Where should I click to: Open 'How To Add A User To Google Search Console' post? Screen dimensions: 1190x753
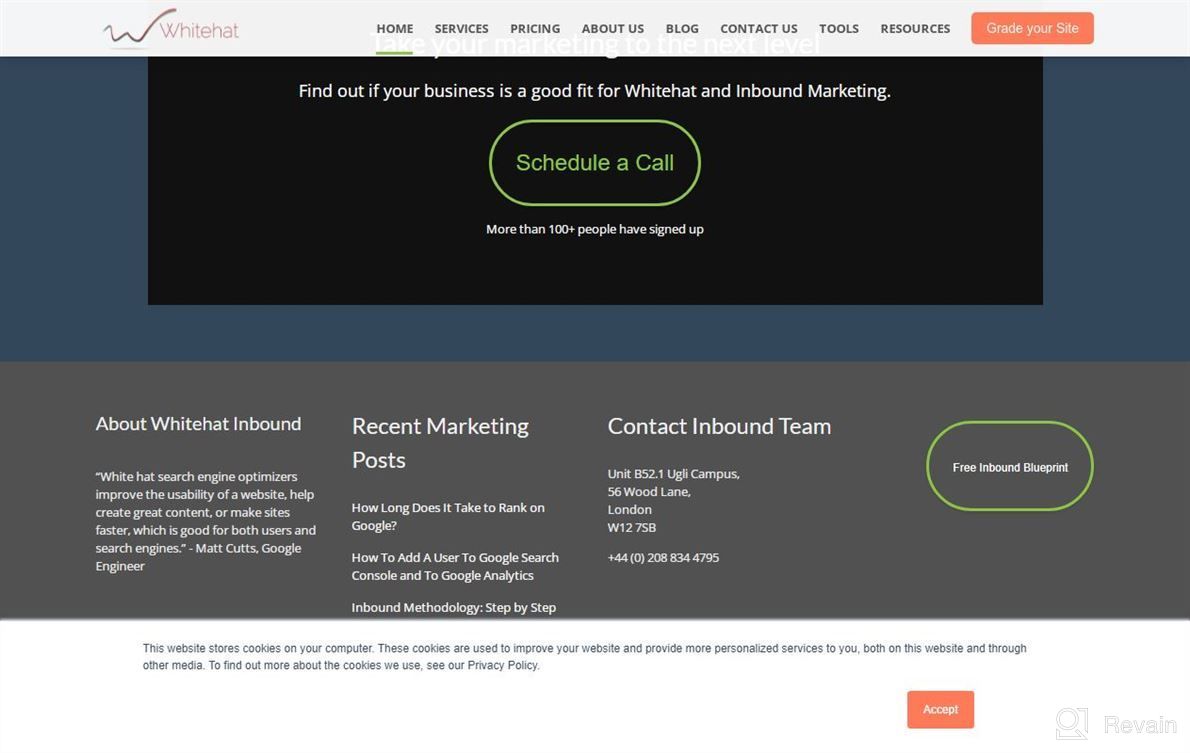pyautogui.click(x=455, y=566)
